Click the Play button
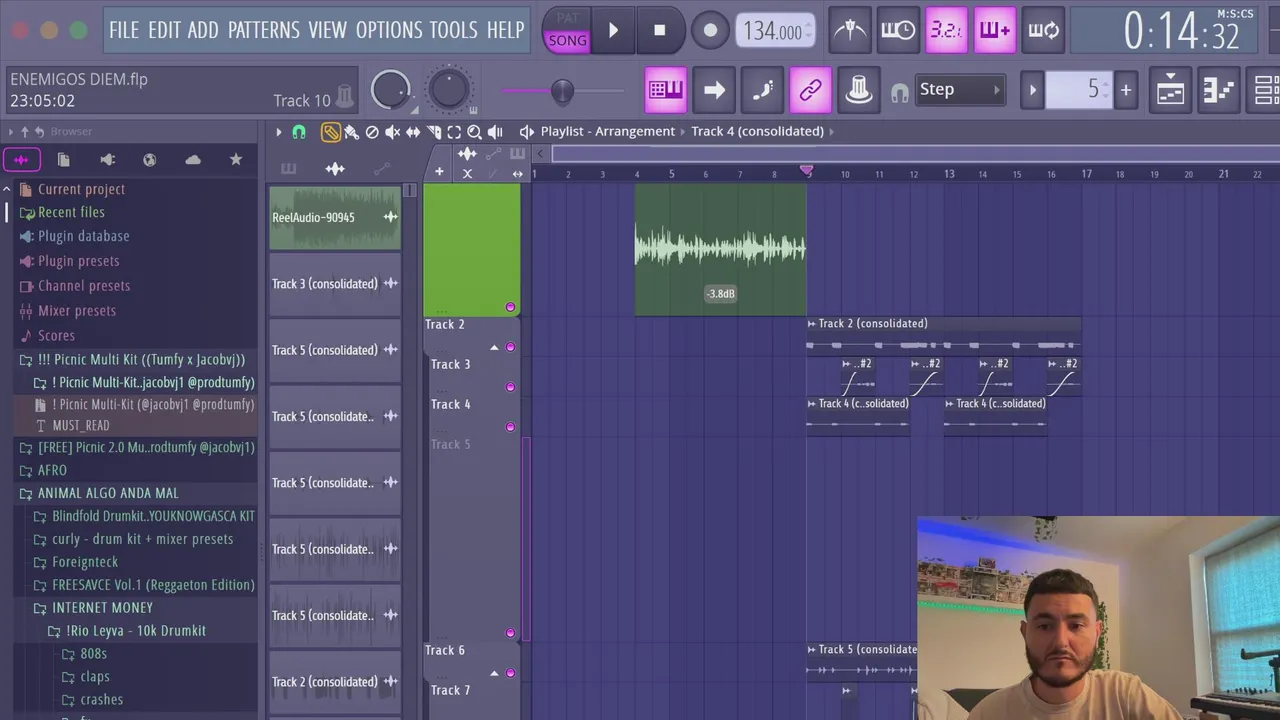The width and height of the screenshot is (1280, 720). click(x=613, y=31)
